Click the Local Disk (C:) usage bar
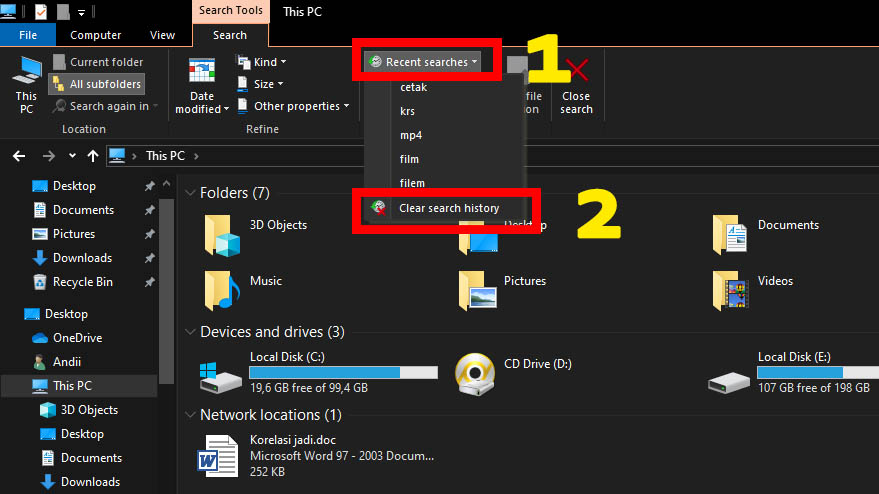Viewport: 879px width, 494px height. [x=344, y=372]
